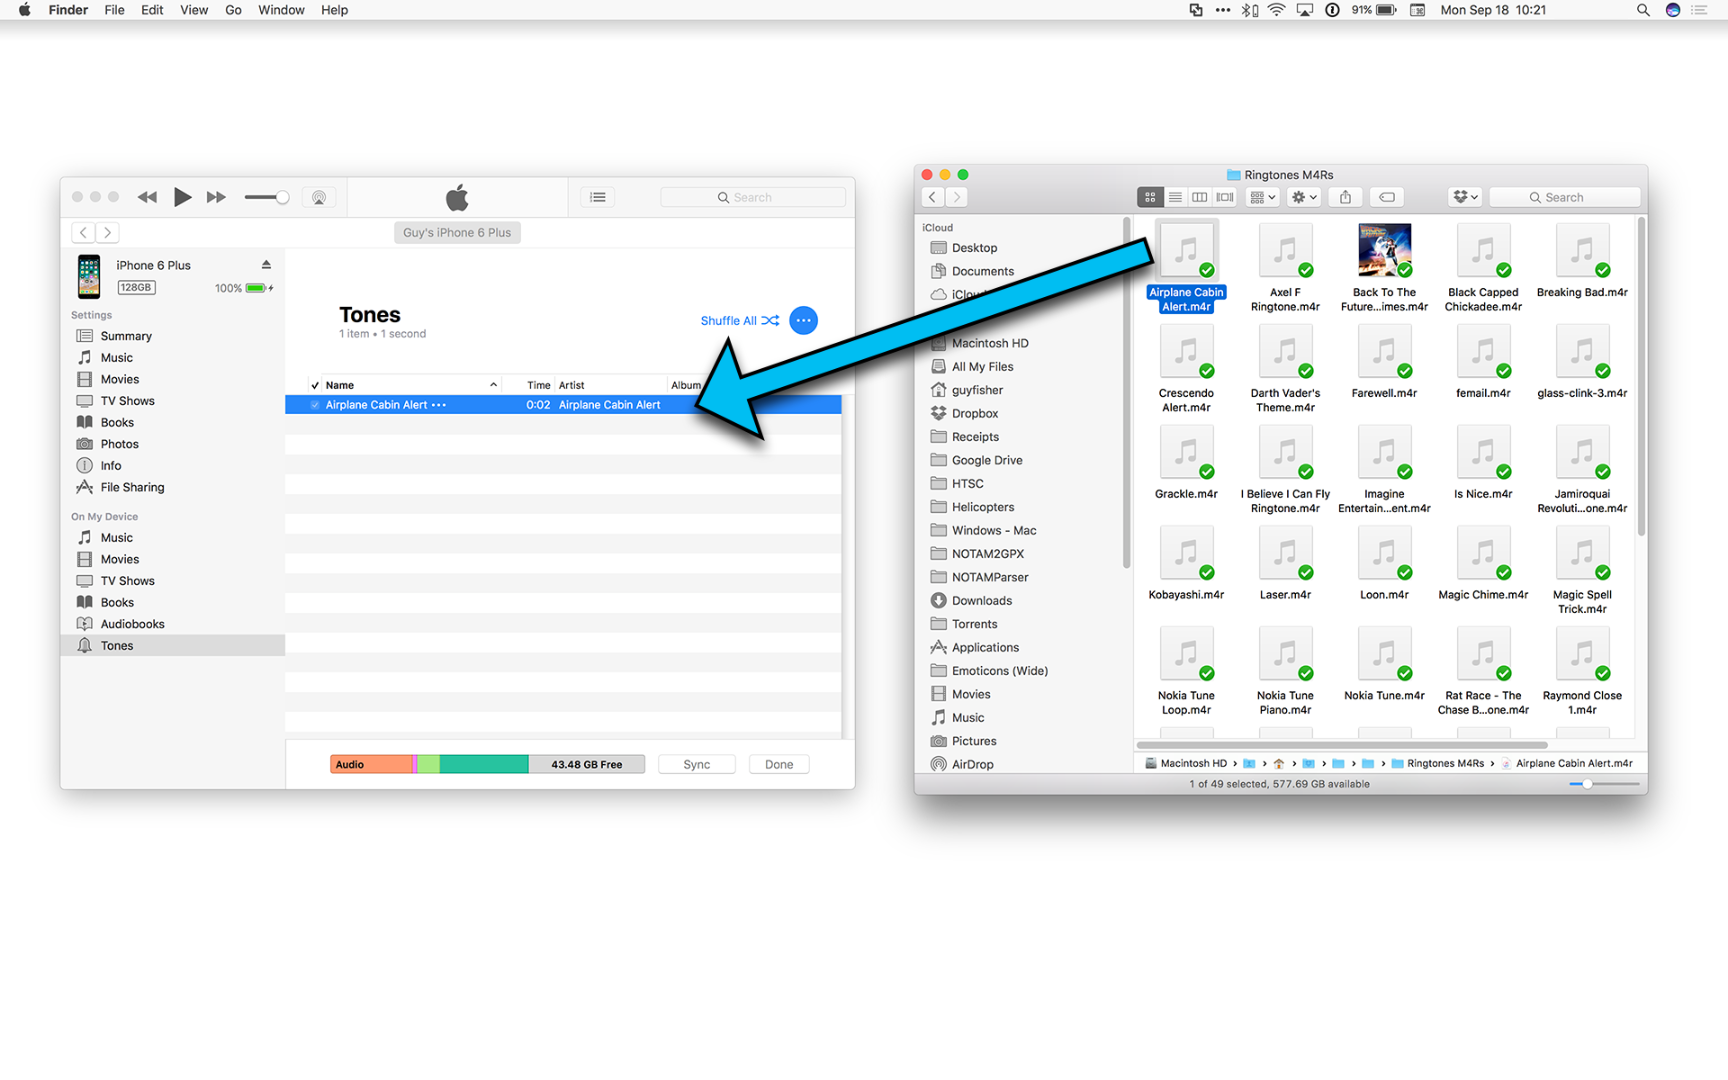Select Audiobooks under On My Device
The image size is (1728, 1080).
click(x=132, y=624)
